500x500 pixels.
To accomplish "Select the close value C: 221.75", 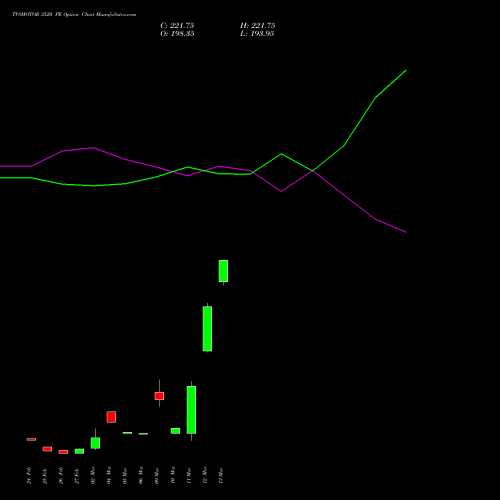I will tap(177, 26).
